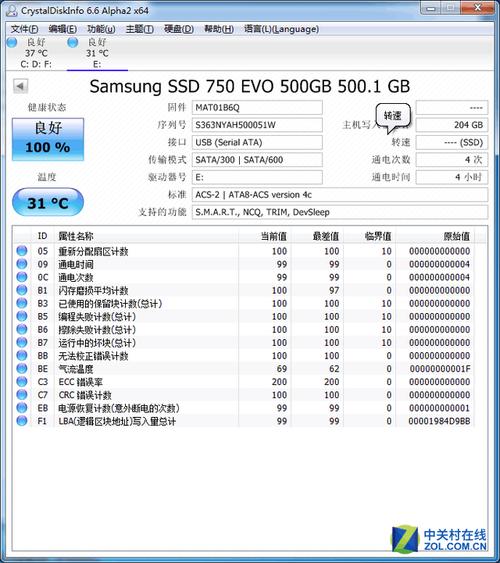Select the 09 通电时间 attribute row
The image size is (500, 563).
pyautogui.click(x=243, y=264)
